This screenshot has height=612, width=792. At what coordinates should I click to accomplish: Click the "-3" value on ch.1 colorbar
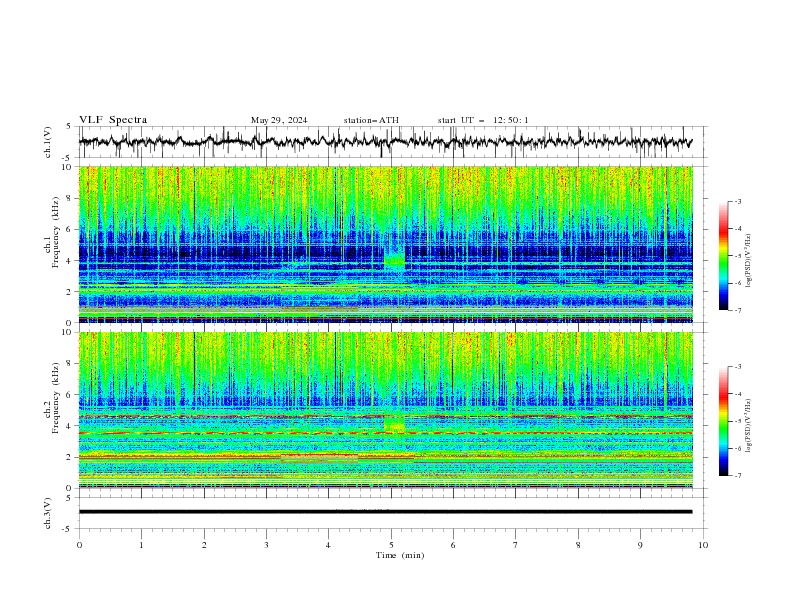[x=738, y=201]
